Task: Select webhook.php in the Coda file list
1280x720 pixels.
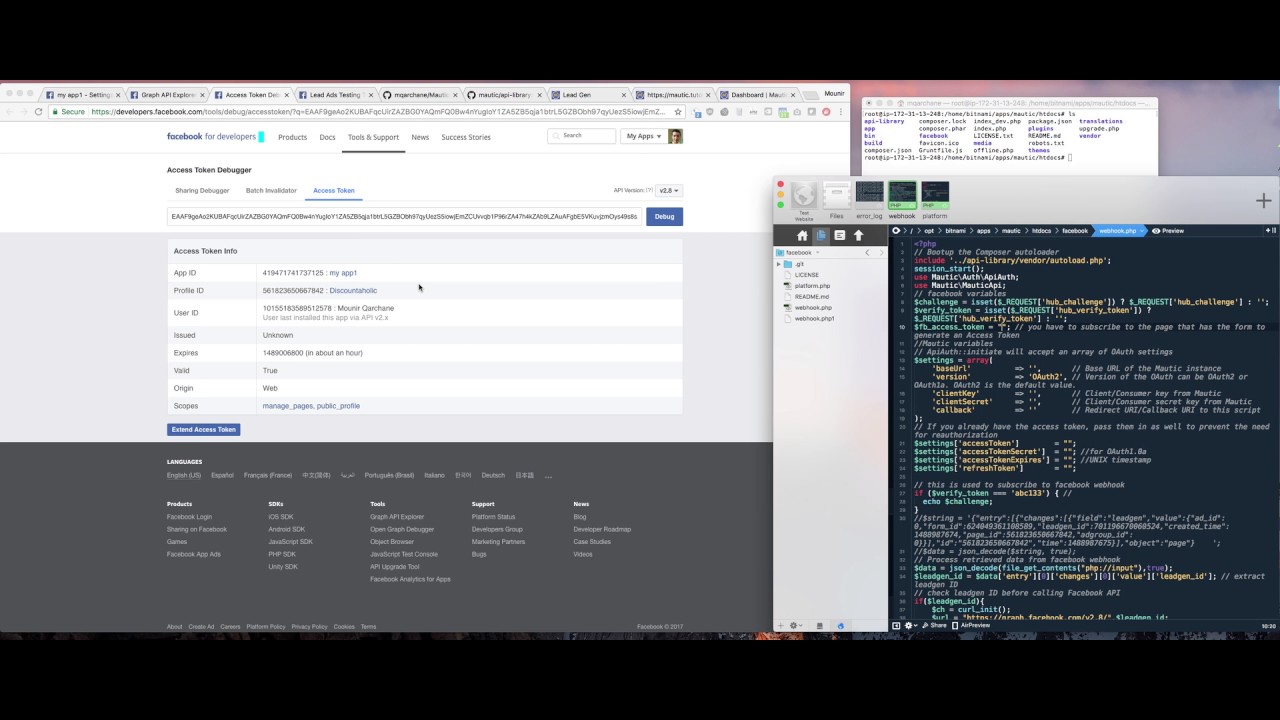Action: [x=812, y=308]
